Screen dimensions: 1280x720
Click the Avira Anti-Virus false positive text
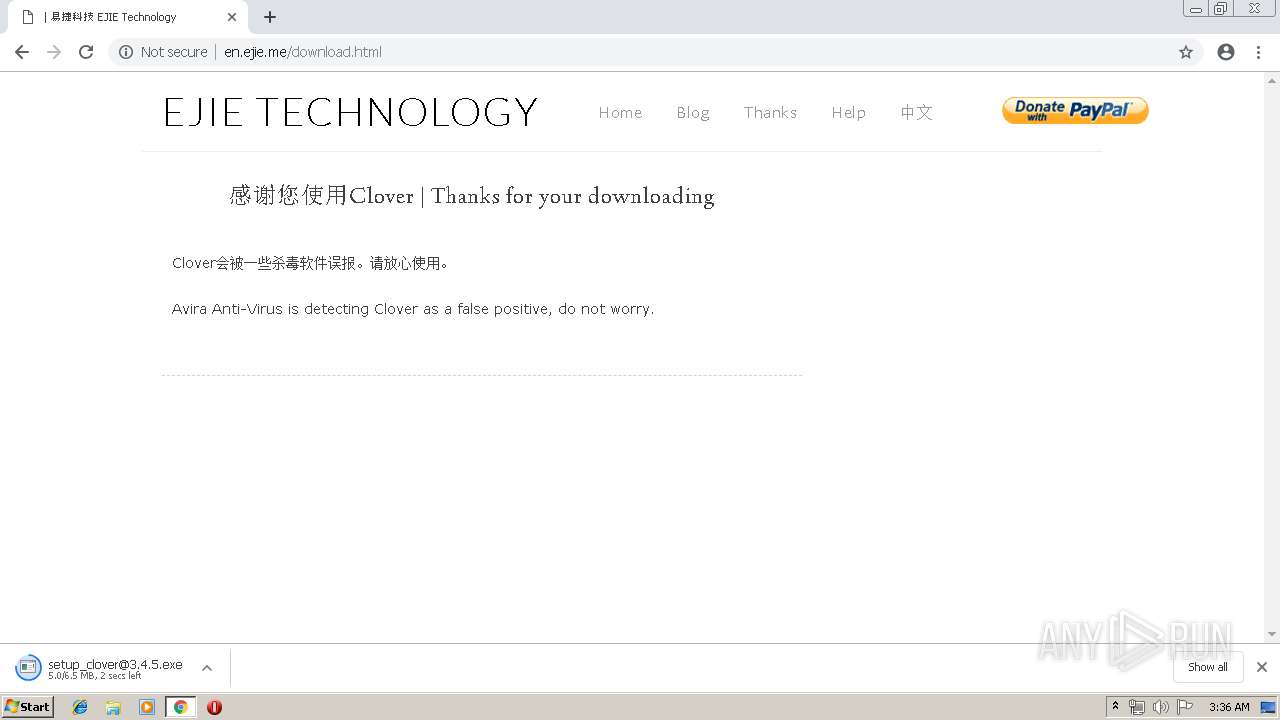click(x=413, y=309)
